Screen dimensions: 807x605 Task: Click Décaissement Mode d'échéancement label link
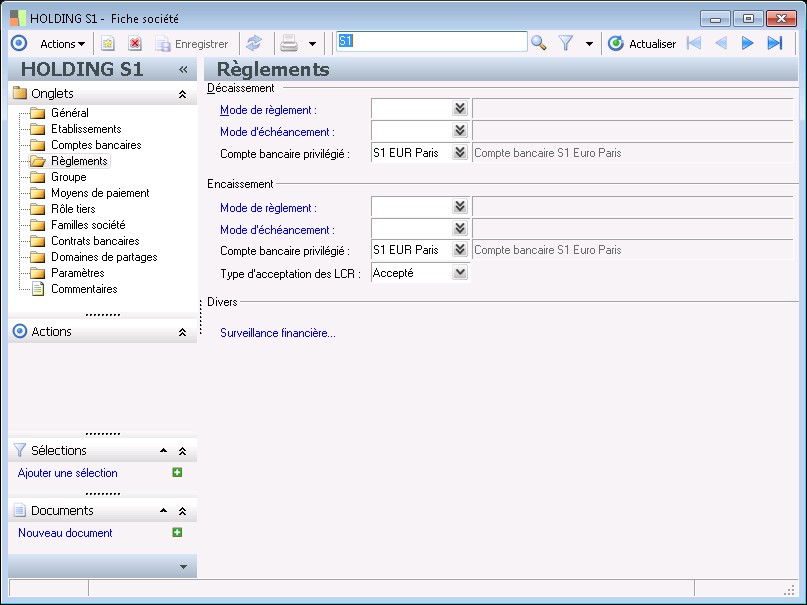277,132
